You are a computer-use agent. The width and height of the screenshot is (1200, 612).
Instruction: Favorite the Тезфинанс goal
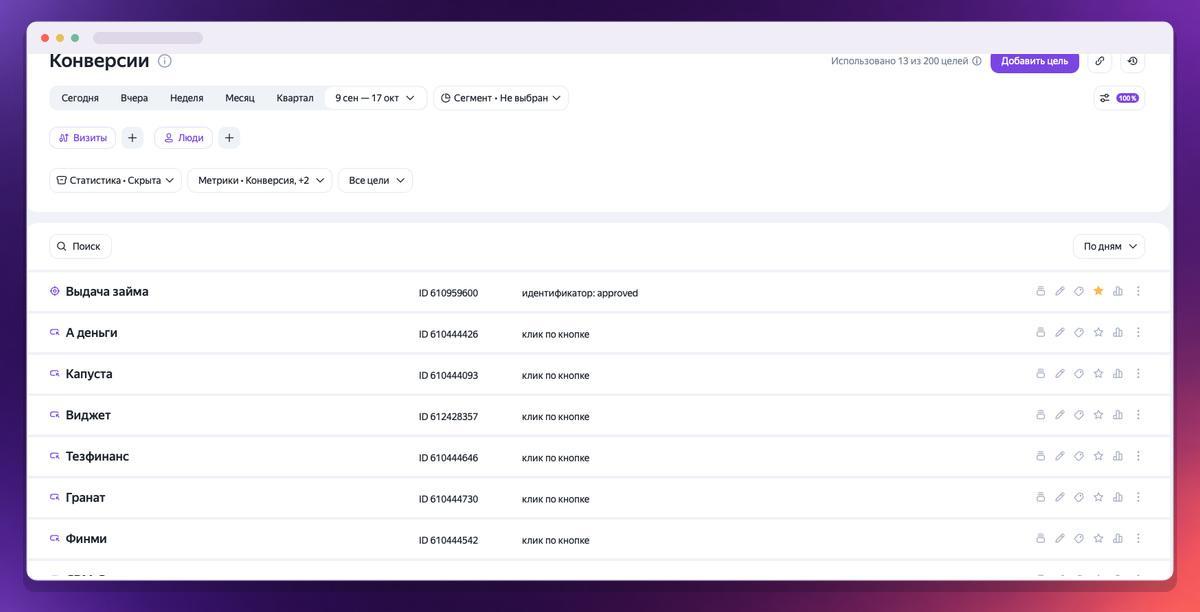point(1098,456)
